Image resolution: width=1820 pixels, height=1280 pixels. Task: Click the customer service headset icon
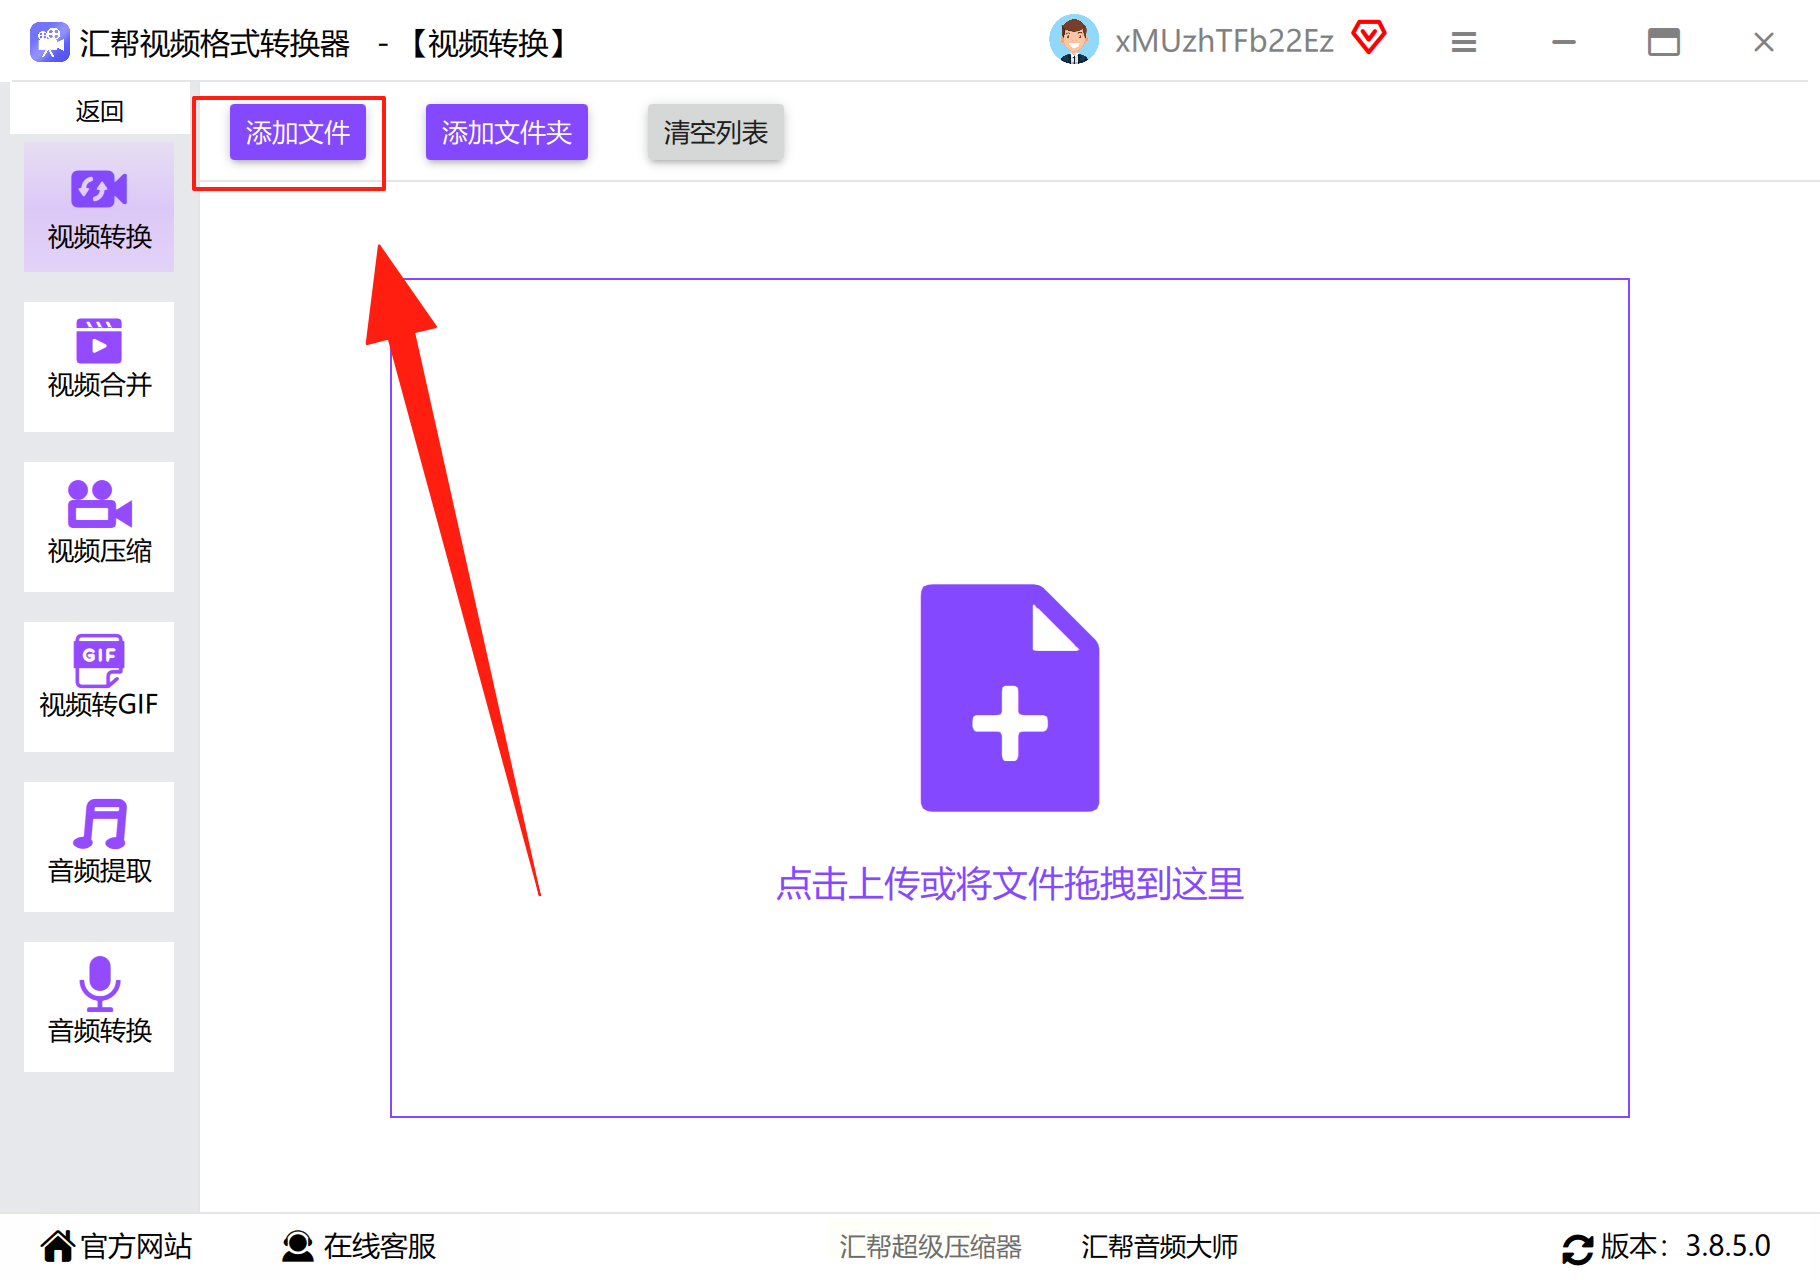click(x=297, y=1246)
